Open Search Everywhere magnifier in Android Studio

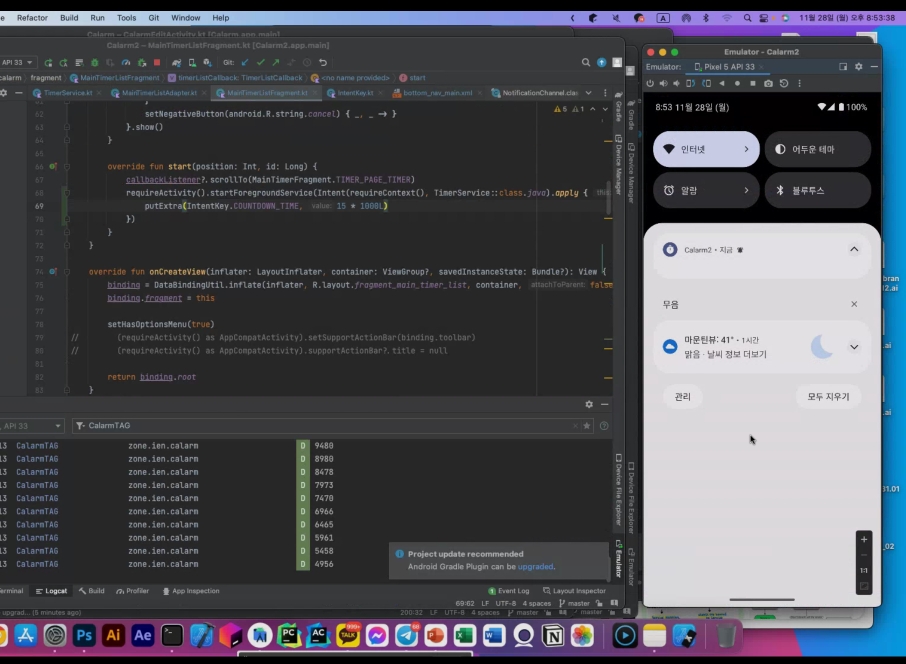585,62
